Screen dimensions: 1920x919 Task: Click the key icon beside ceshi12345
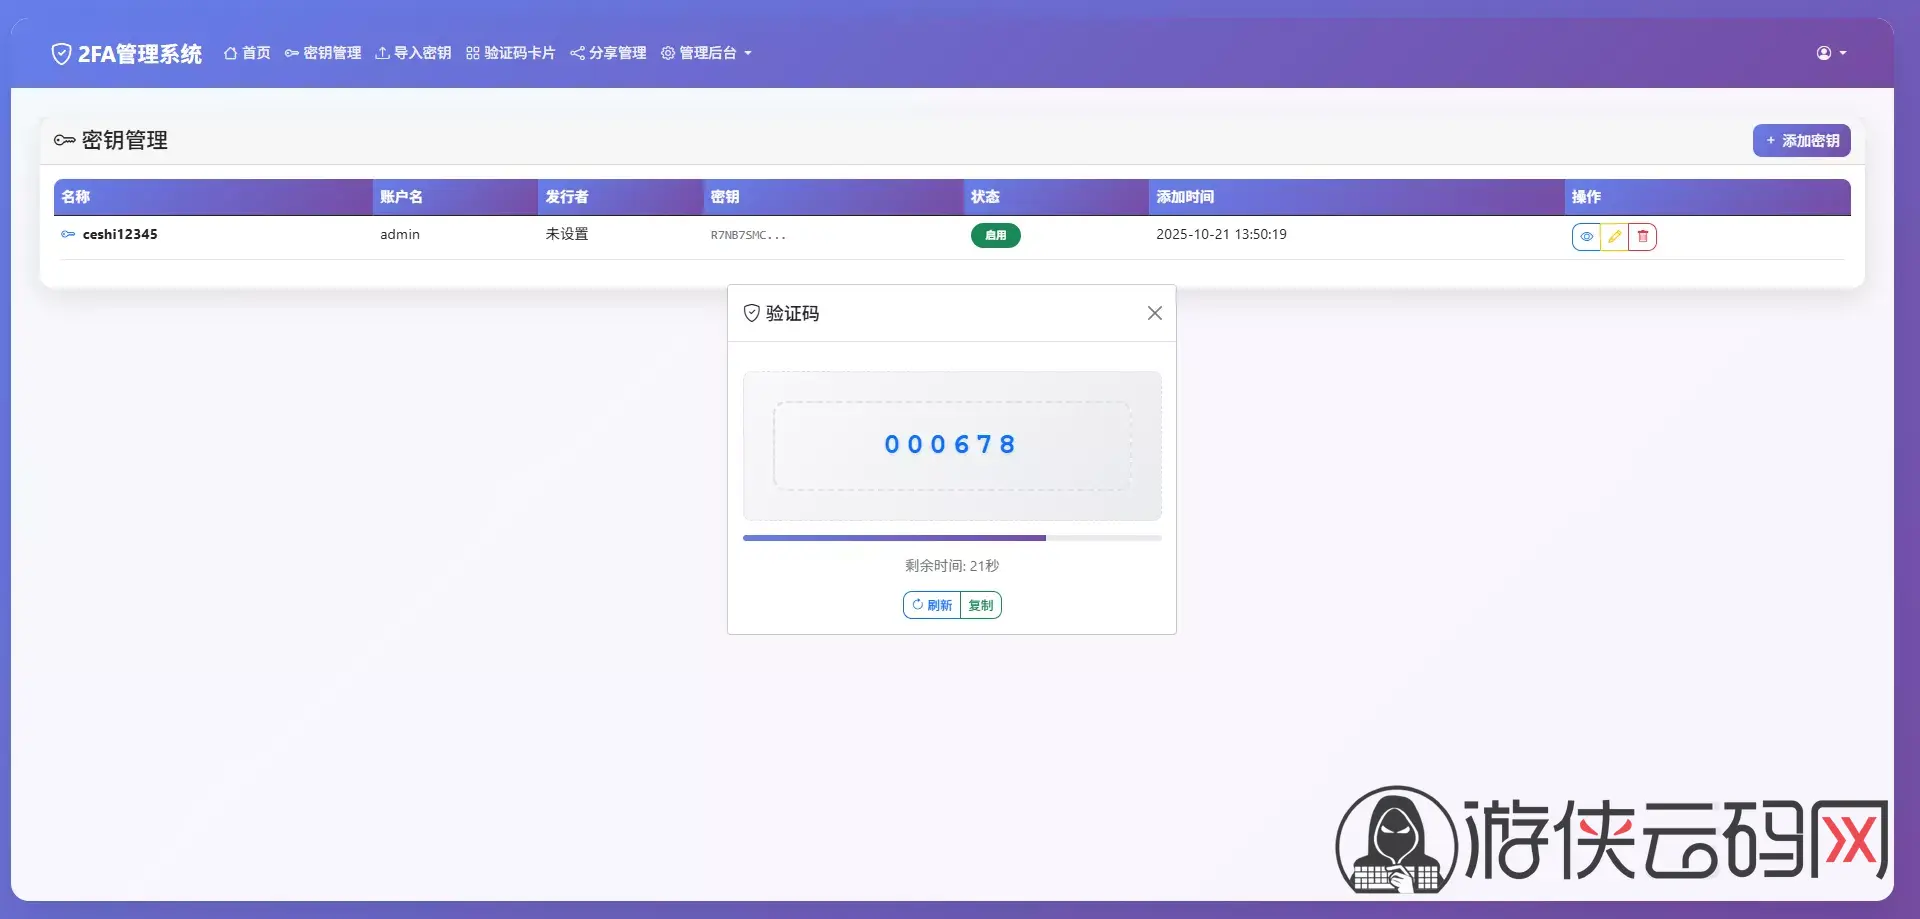coord(68,234)
